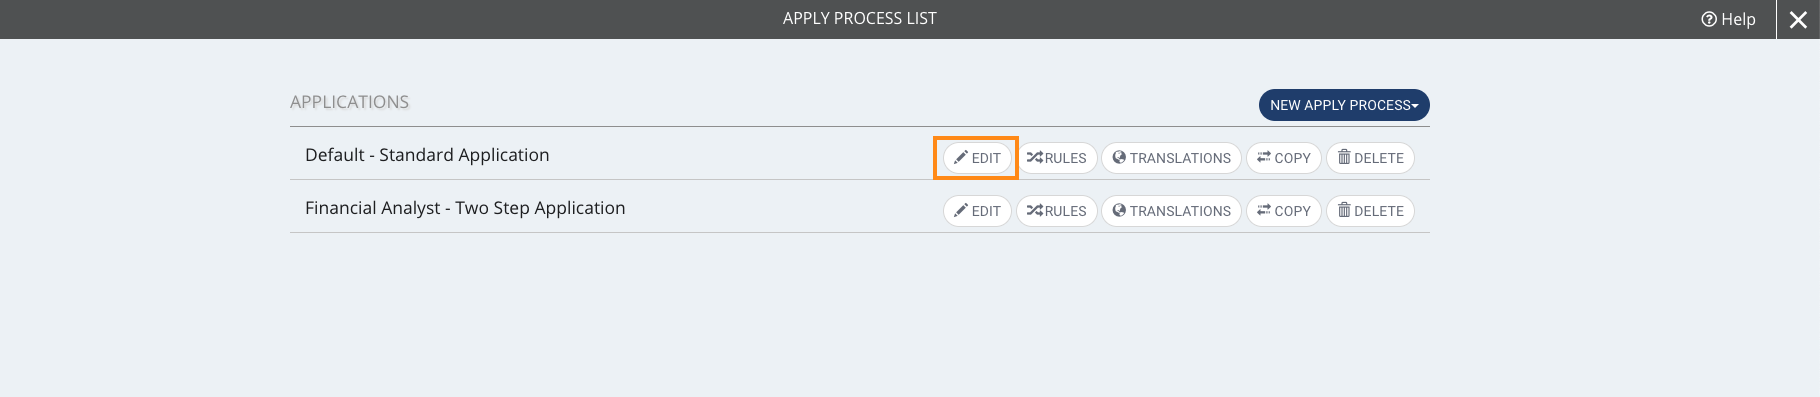The width and height of the screenshot is (1820, 397).
Task: Copy the Financial Analyst Two Step Application
Action: pyautogui.click(x=1284, y=211)
